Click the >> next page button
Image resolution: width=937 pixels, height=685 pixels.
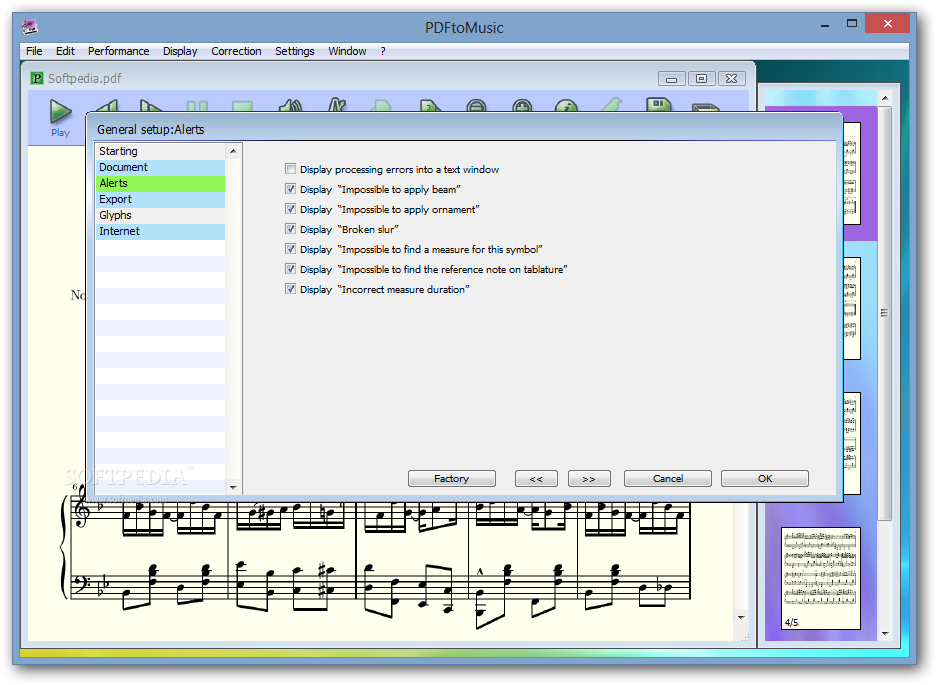(589, 479)
